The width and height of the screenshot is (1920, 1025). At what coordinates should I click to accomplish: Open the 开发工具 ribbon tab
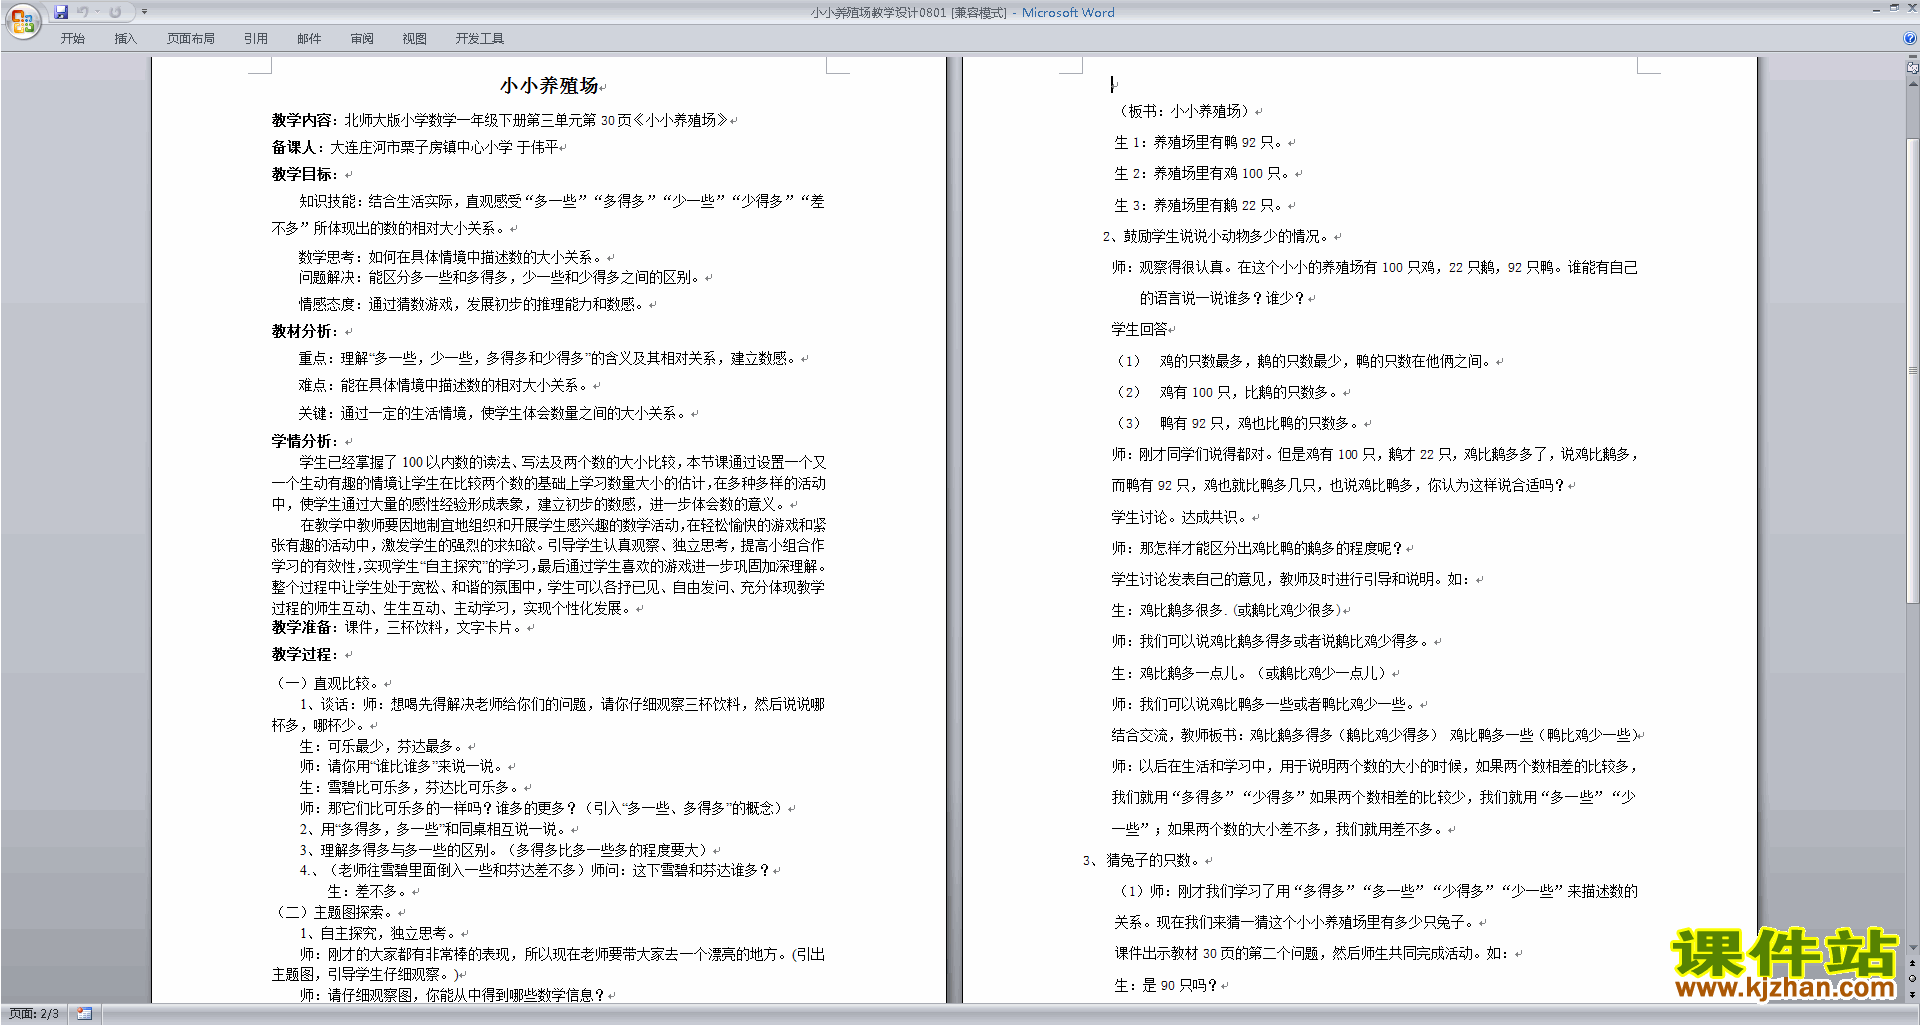480,39
